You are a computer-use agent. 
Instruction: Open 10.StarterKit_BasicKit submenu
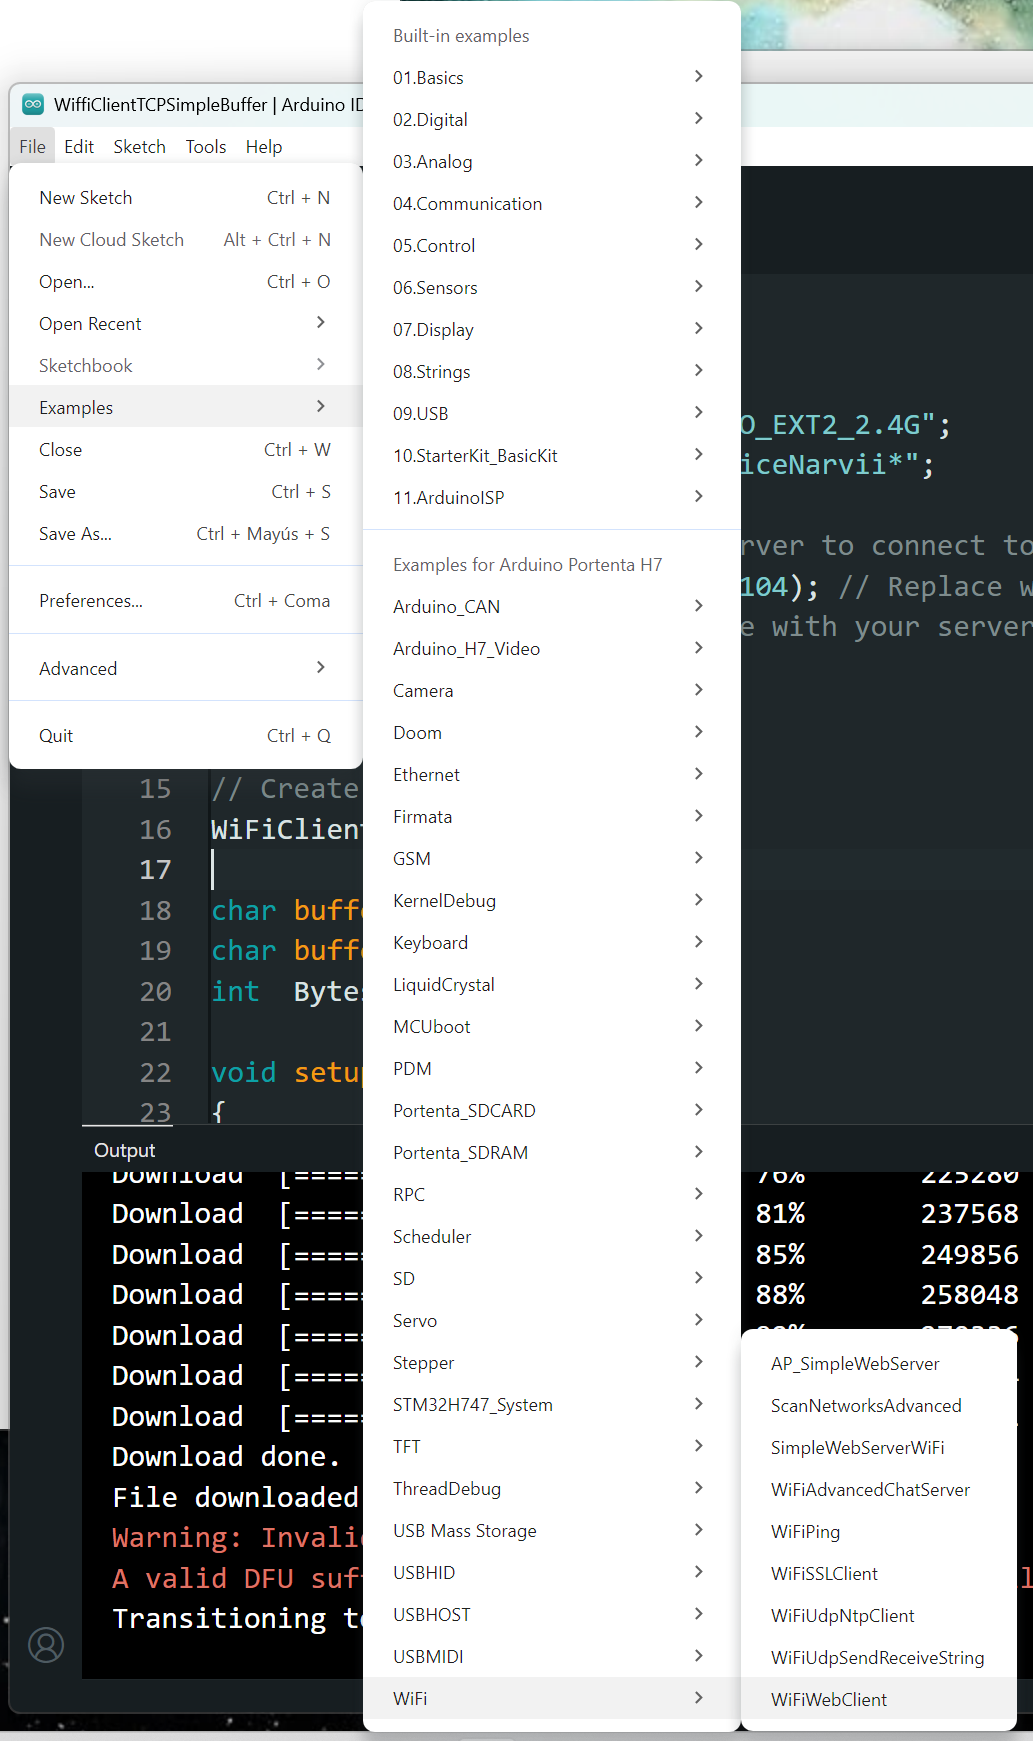click(551, 456)
